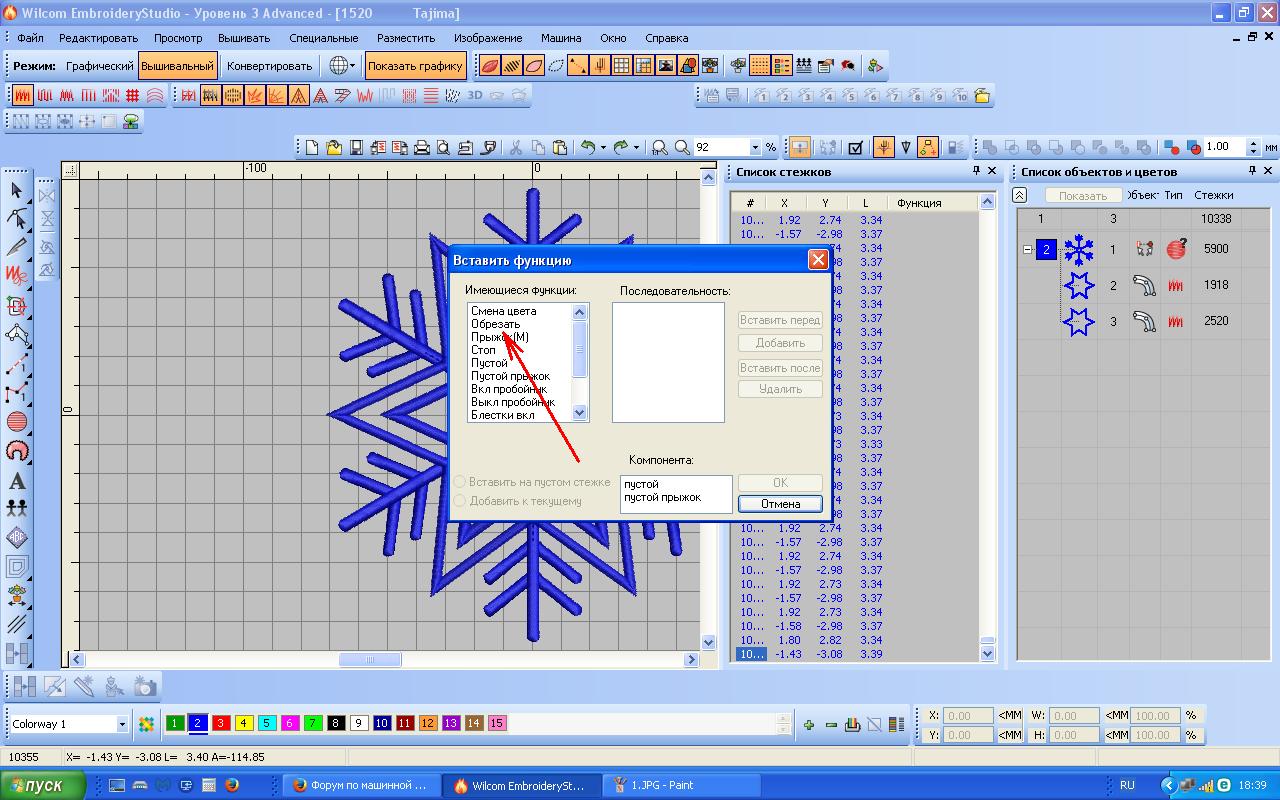Viewport: 1280px width, 800px height.
Task: Open the Справка menu
Action: [667, 38]
